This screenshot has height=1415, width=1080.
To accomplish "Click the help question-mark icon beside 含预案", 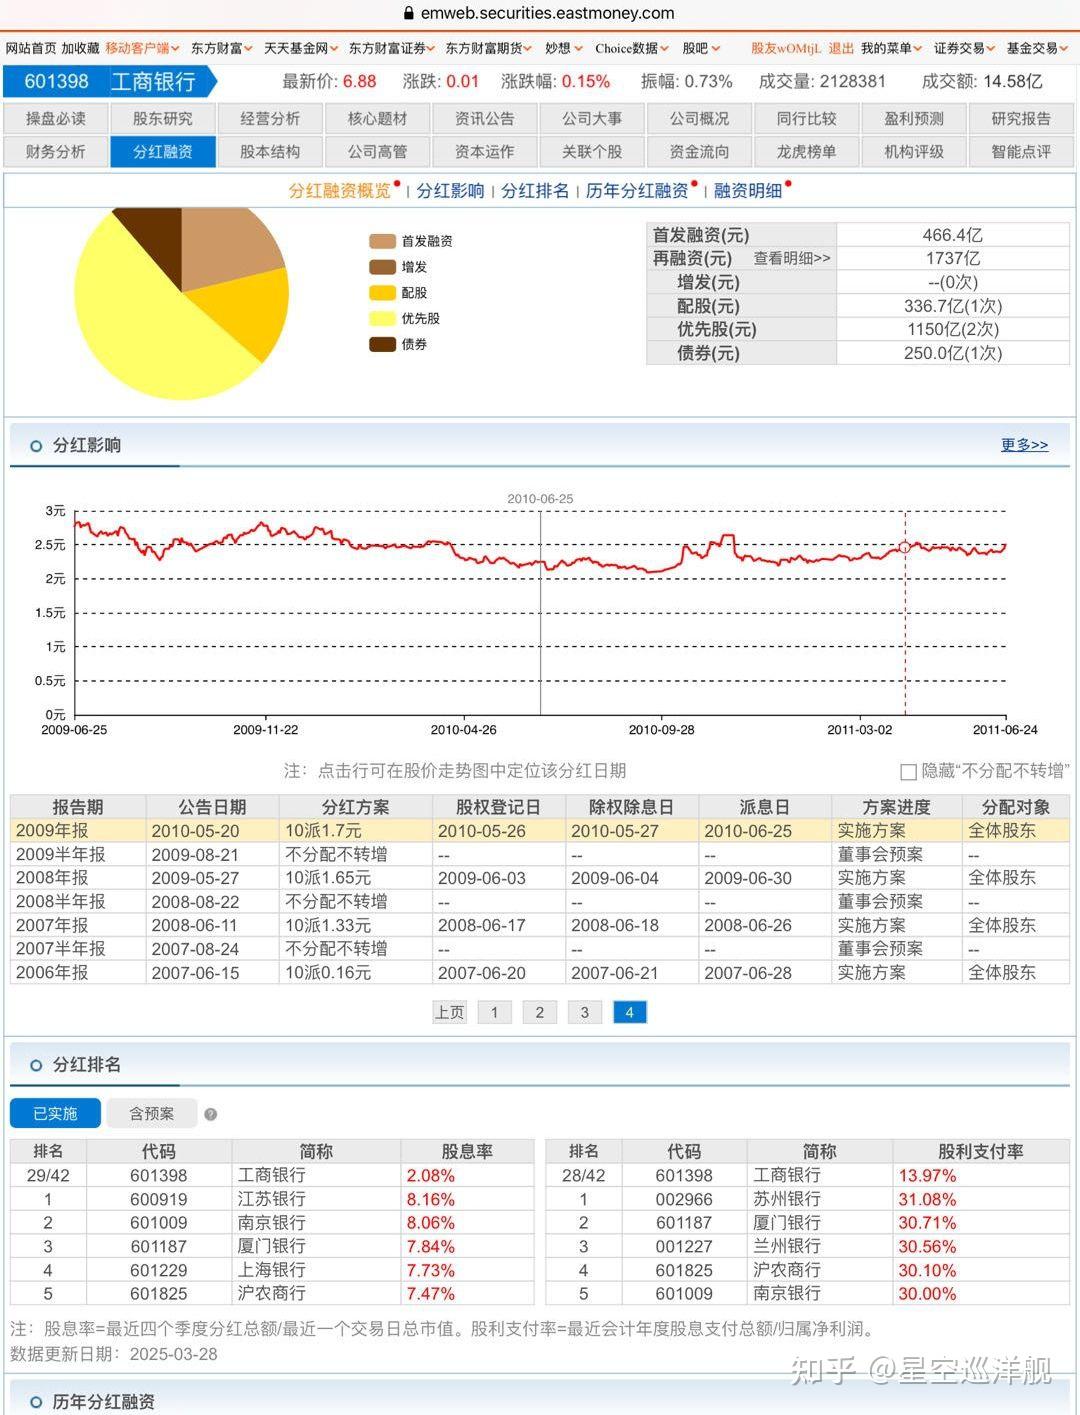I will [211, 1114].
